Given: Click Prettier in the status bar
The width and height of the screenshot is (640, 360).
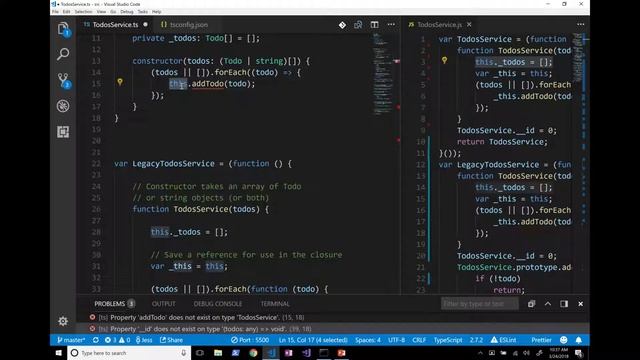Looking at the screenshot, I should 541,340.
